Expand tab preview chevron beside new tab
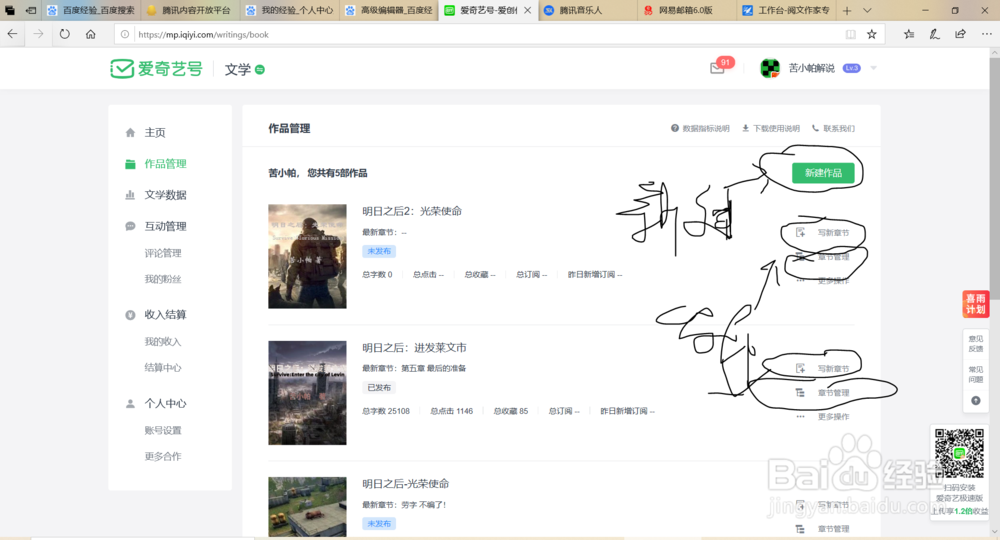The width and height of the screenshot is (1000, 540). tap(867, 10)
